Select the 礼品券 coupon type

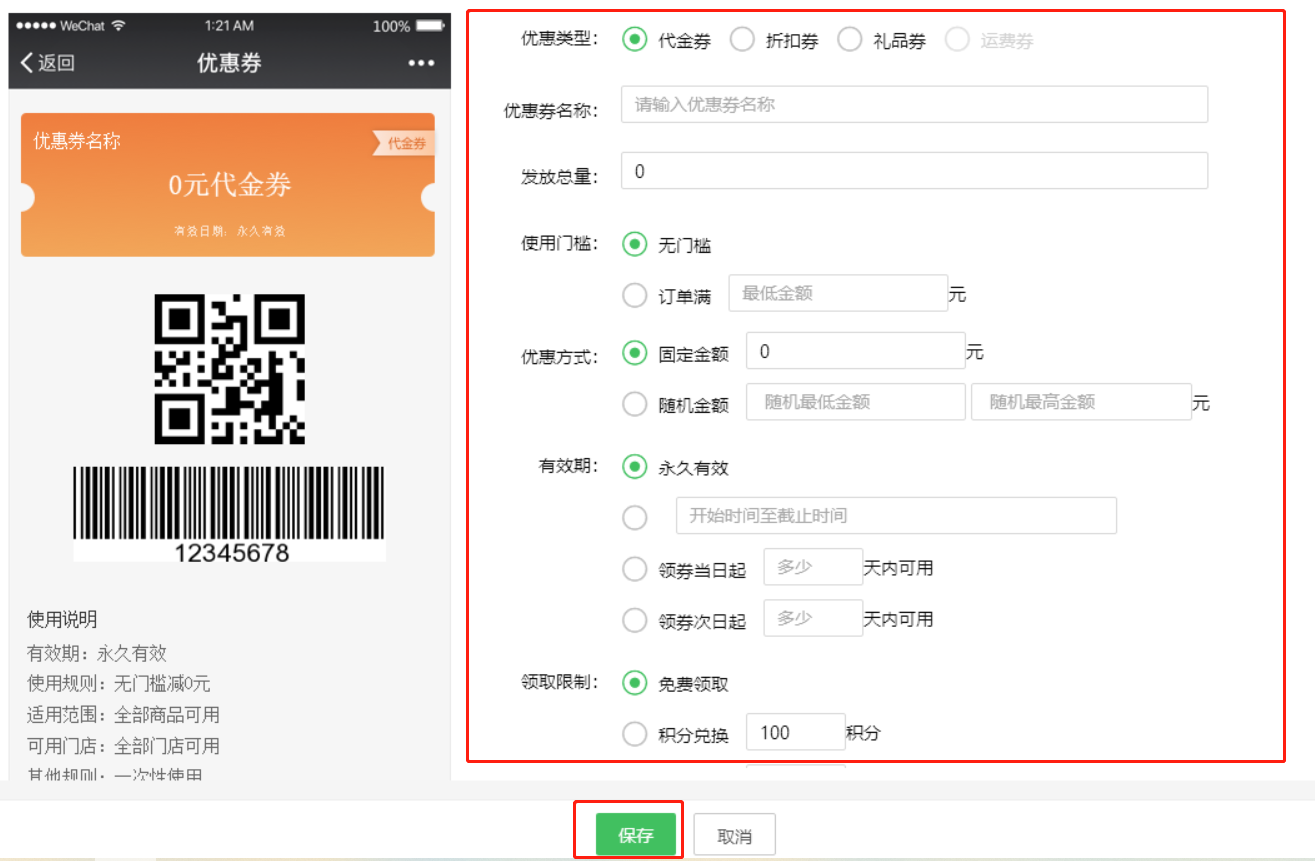pos(849,40)
